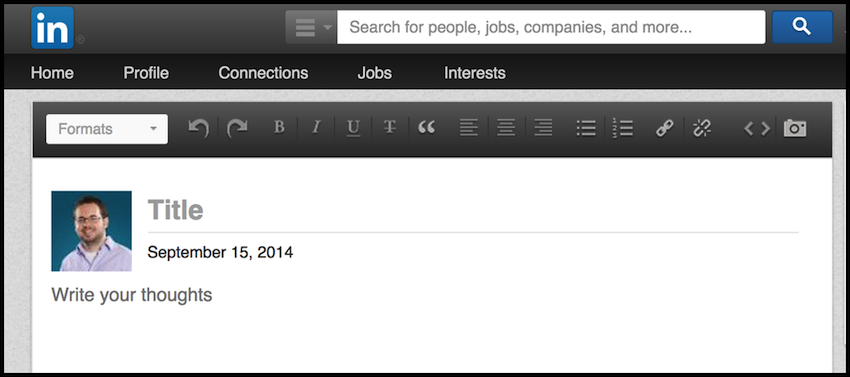This screenshot has width=850, height=377.
Task: Open the Connections menu item
Action: [263, 73]
